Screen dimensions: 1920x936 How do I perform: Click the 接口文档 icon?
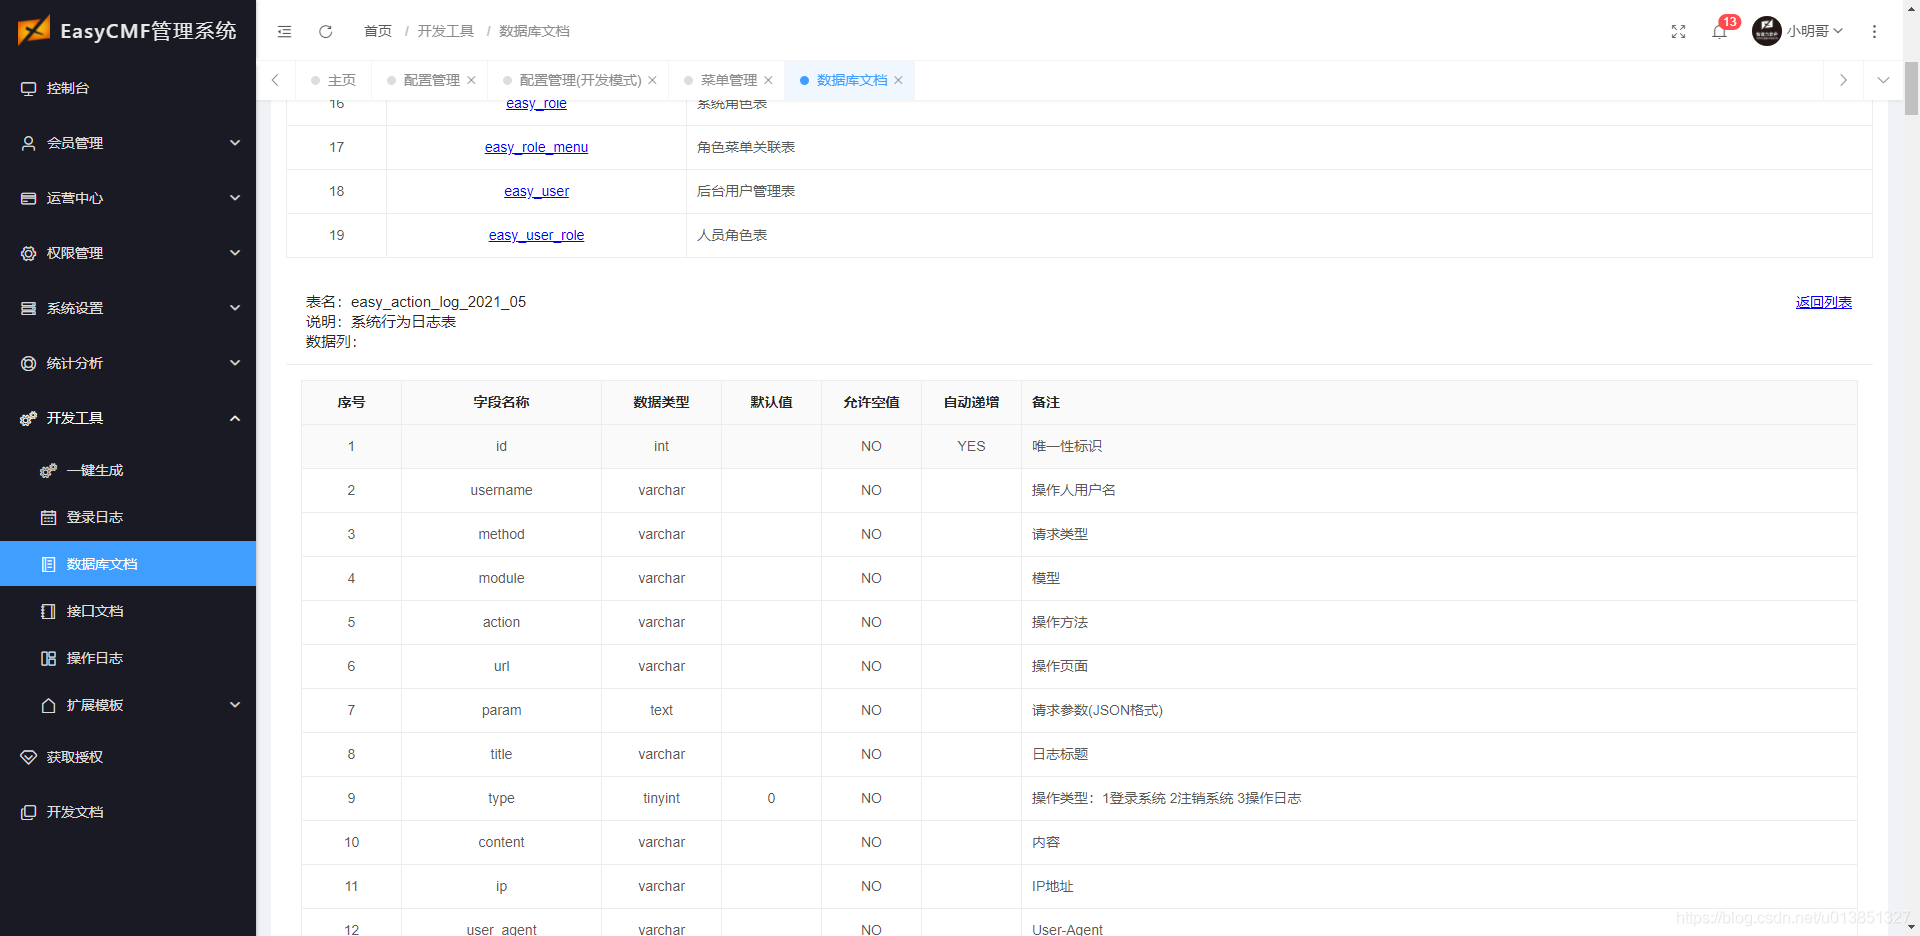[48, 611]
